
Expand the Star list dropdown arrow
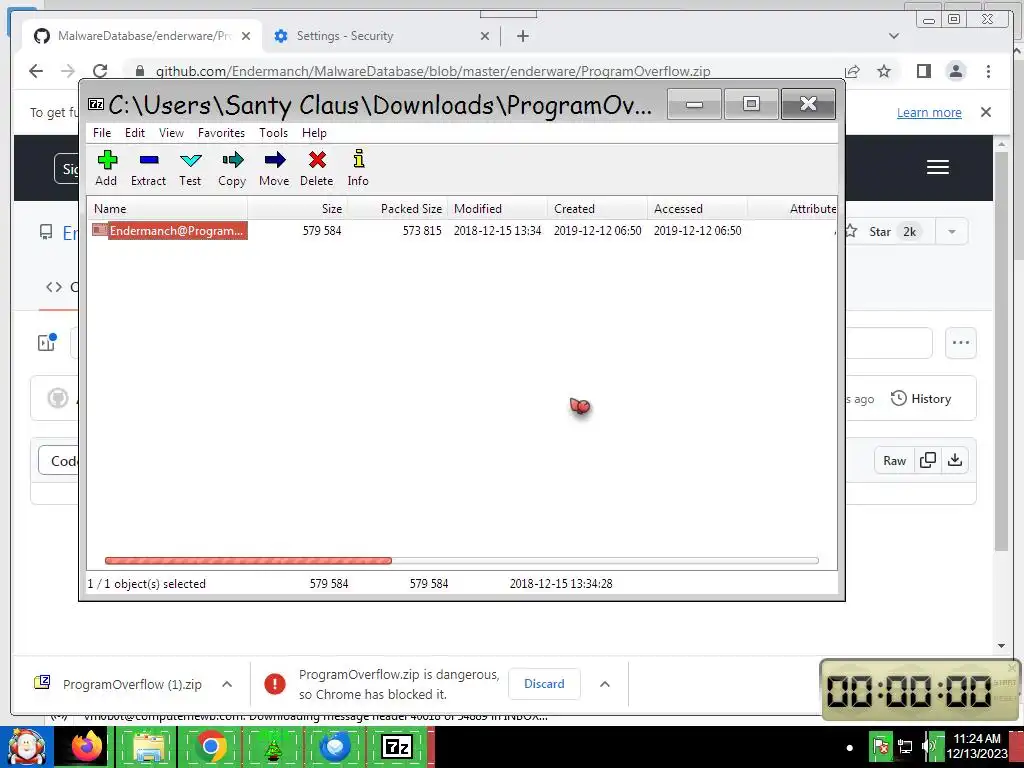pyautogui.click(x=952, y=231)
